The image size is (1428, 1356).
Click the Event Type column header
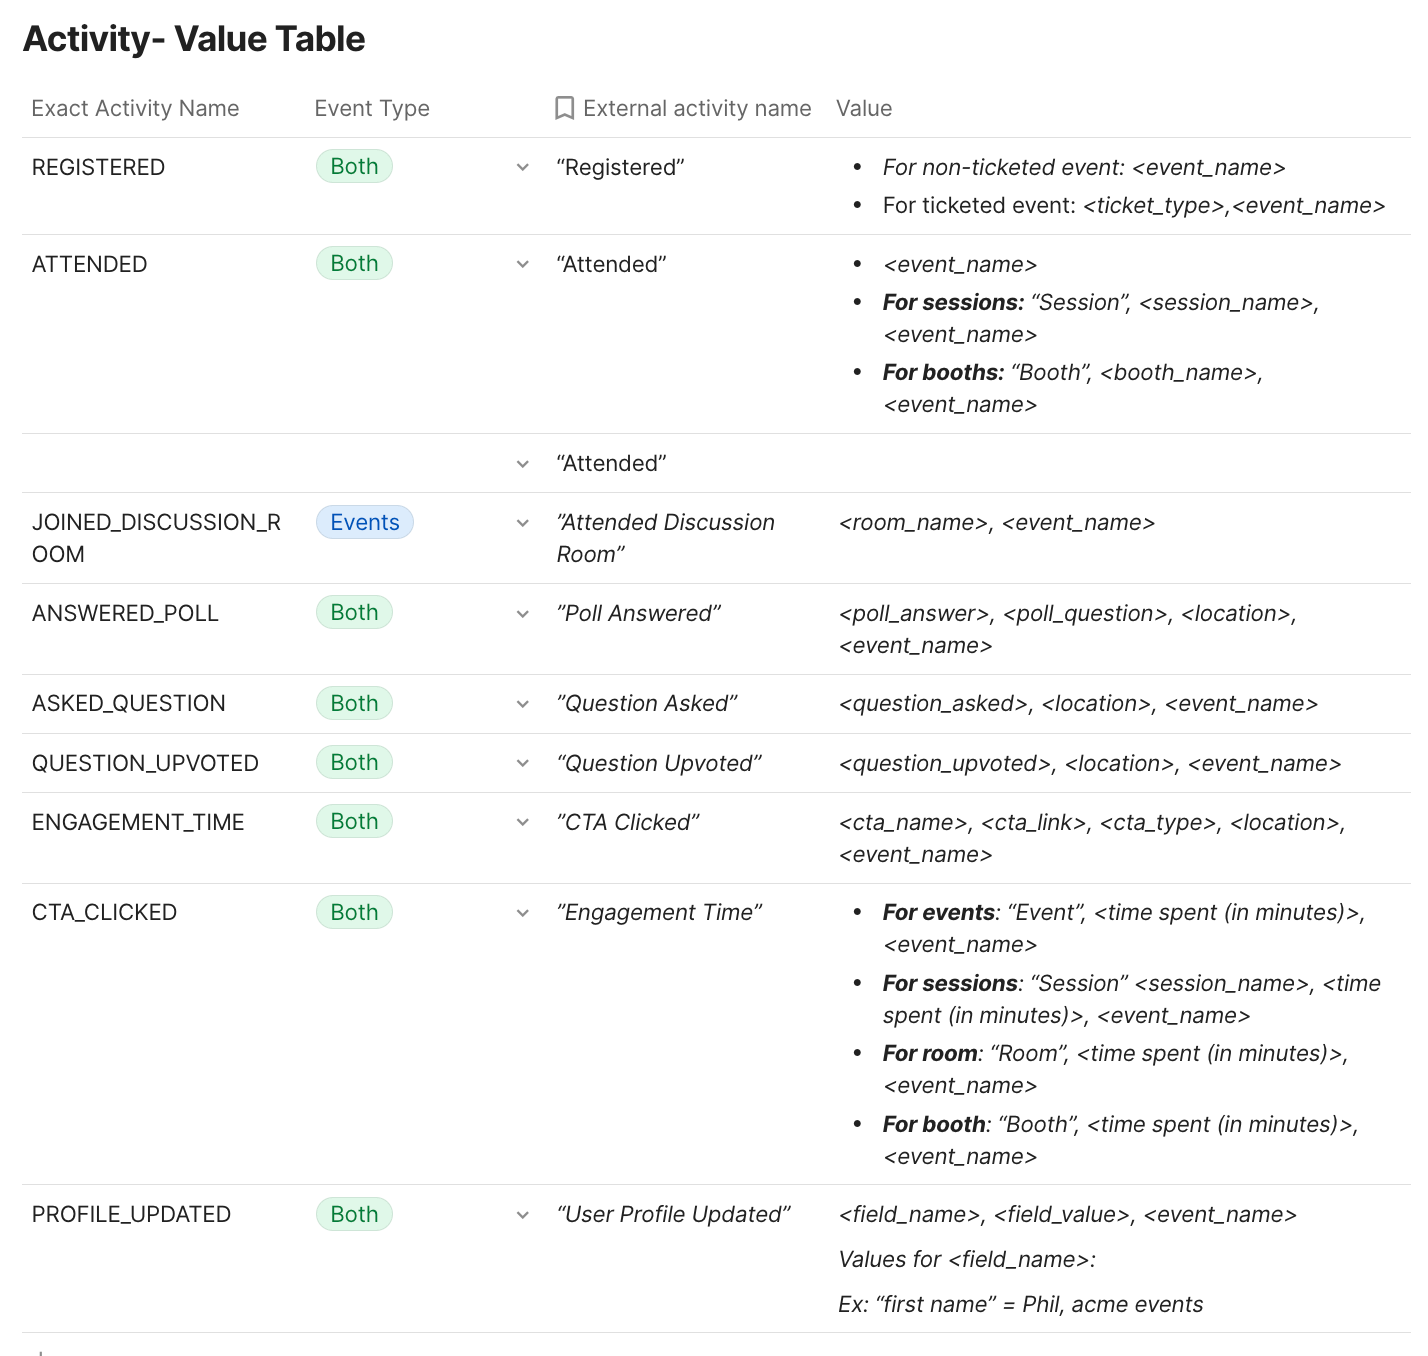click(x=372, y=108)
